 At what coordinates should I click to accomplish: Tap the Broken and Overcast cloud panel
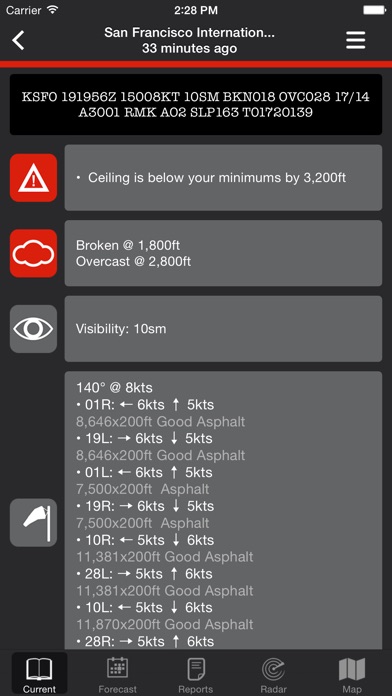pyautogui.click(x=223, y=253)
